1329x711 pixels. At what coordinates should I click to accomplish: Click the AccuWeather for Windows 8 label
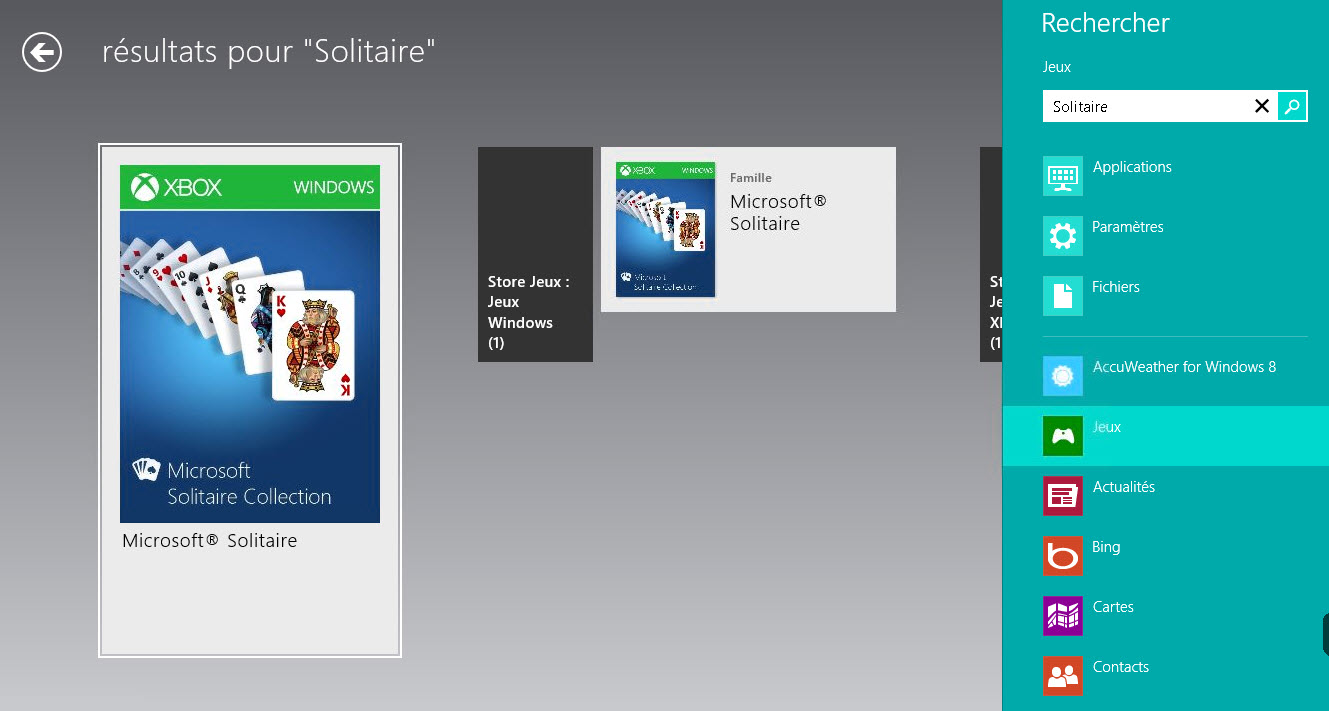(1185, 367)
